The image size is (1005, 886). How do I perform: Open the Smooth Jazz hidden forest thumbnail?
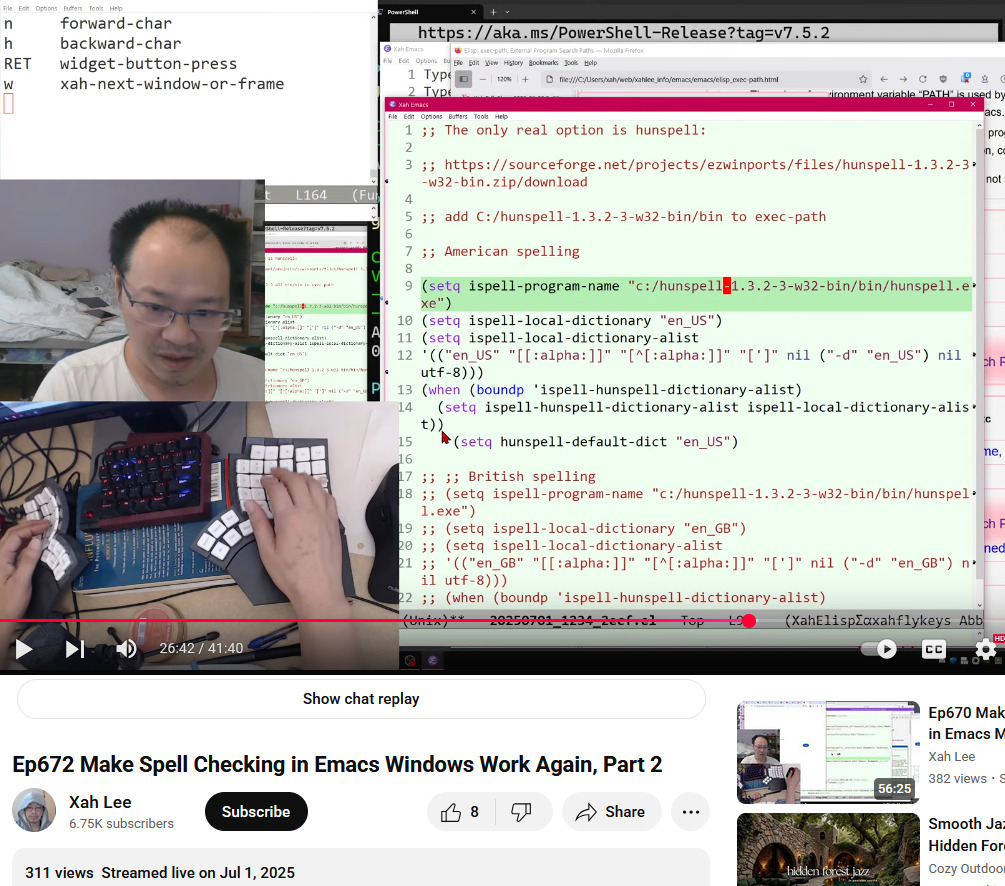(x=828, y=849)
